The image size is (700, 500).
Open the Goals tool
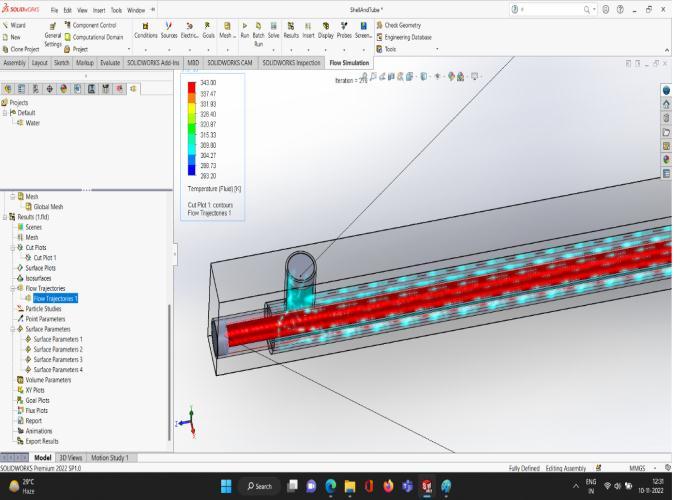coord(208,30)
